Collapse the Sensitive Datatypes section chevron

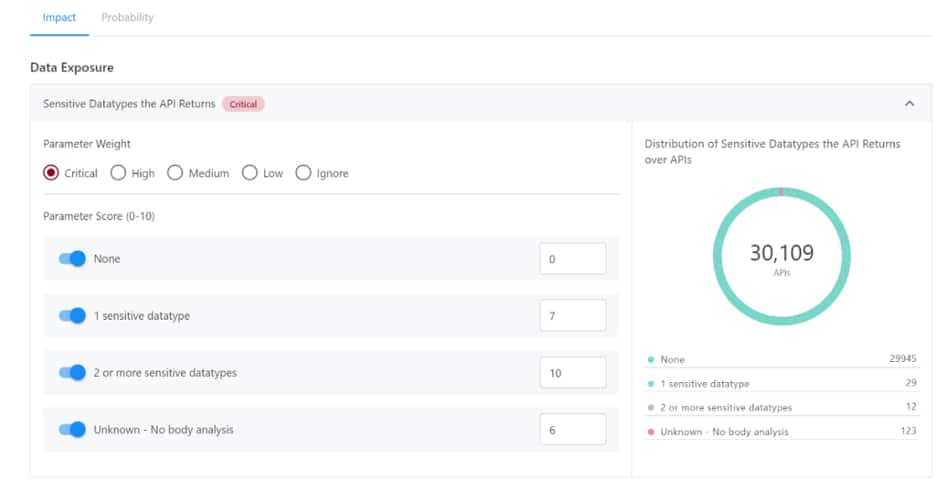(x=909, y=103)
